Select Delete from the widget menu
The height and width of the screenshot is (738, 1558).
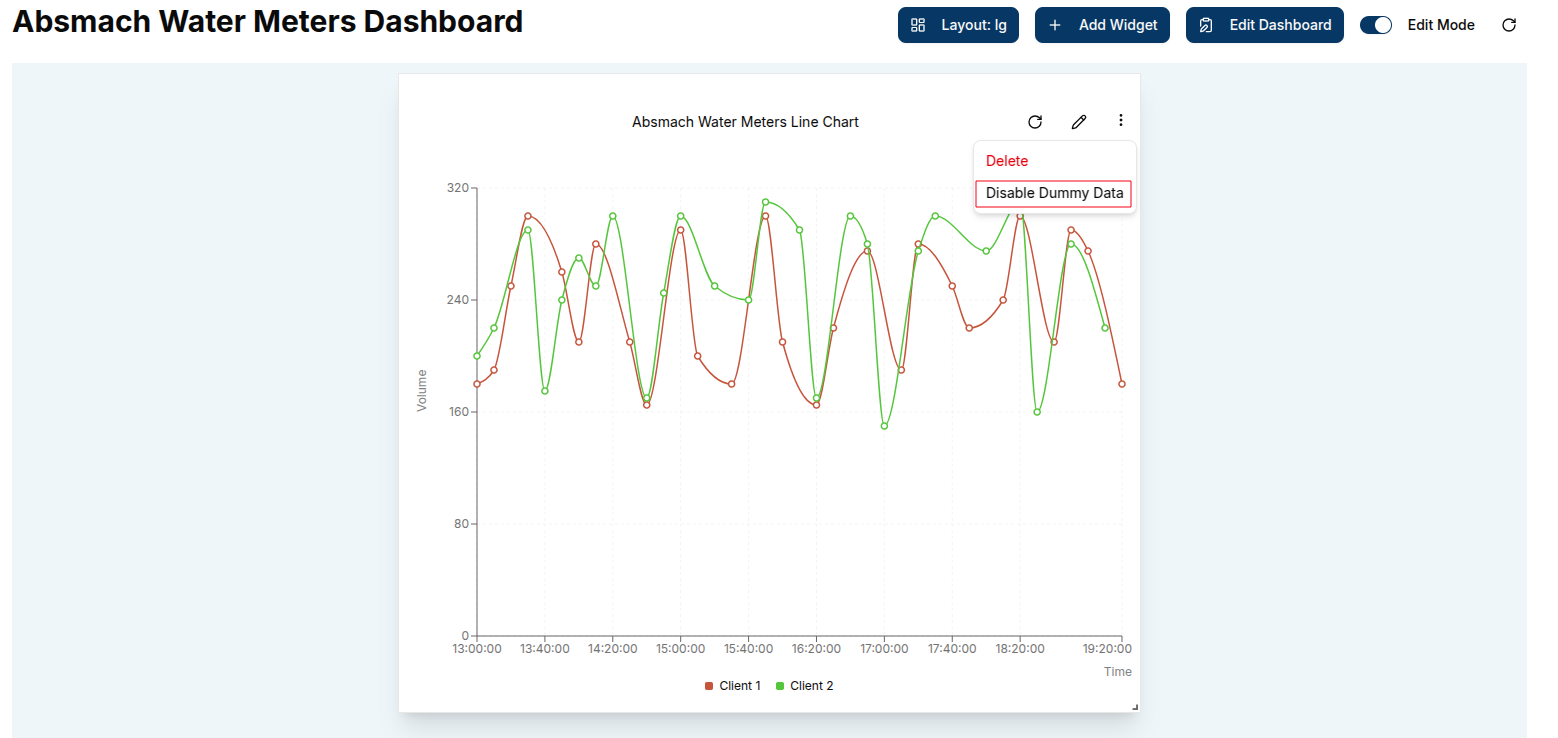tap(1007, 161)
